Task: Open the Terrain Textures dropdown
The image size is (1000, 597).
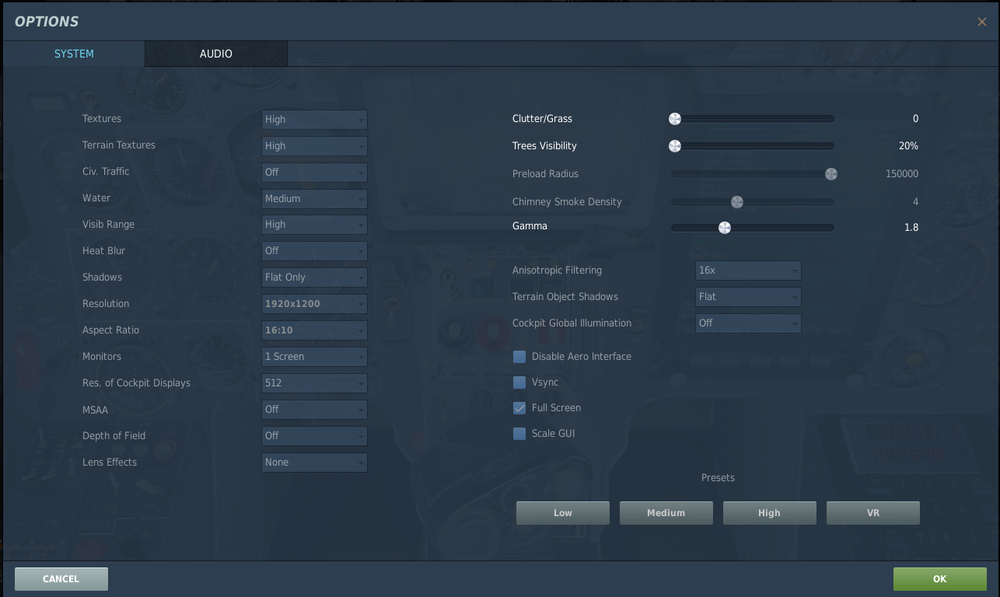Action: (313, 145)
